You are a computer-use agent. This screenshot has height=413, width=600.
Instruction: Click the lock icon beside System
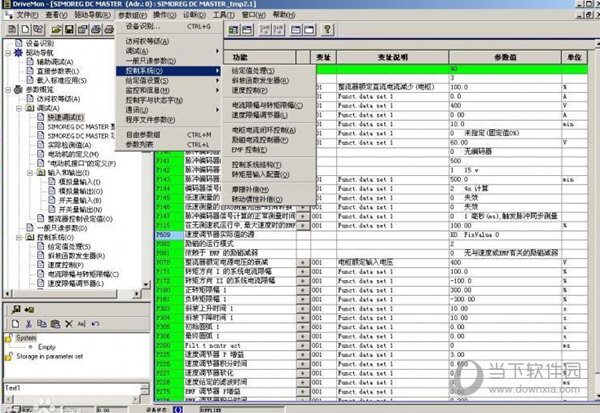(x=8, y=338)
